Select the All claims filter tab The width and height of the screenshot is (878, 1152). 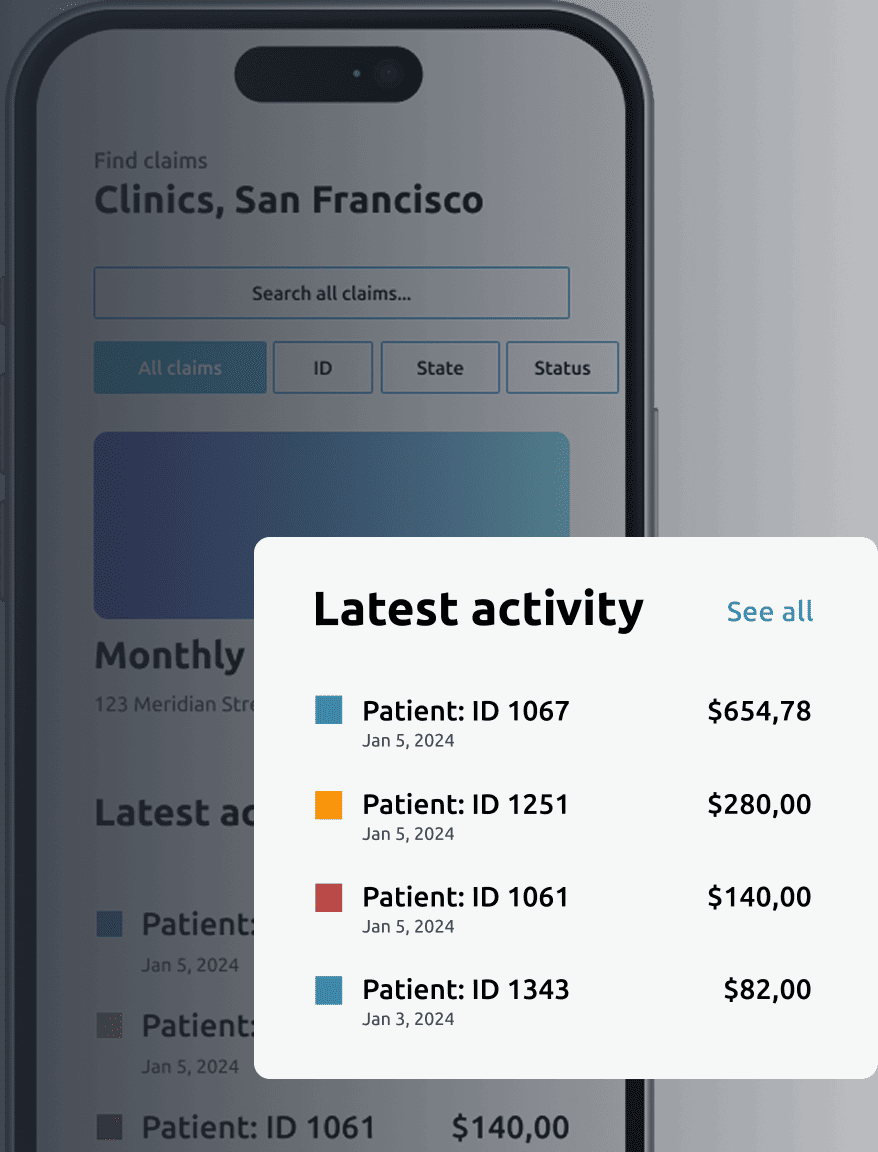click(x=180, y=368)
